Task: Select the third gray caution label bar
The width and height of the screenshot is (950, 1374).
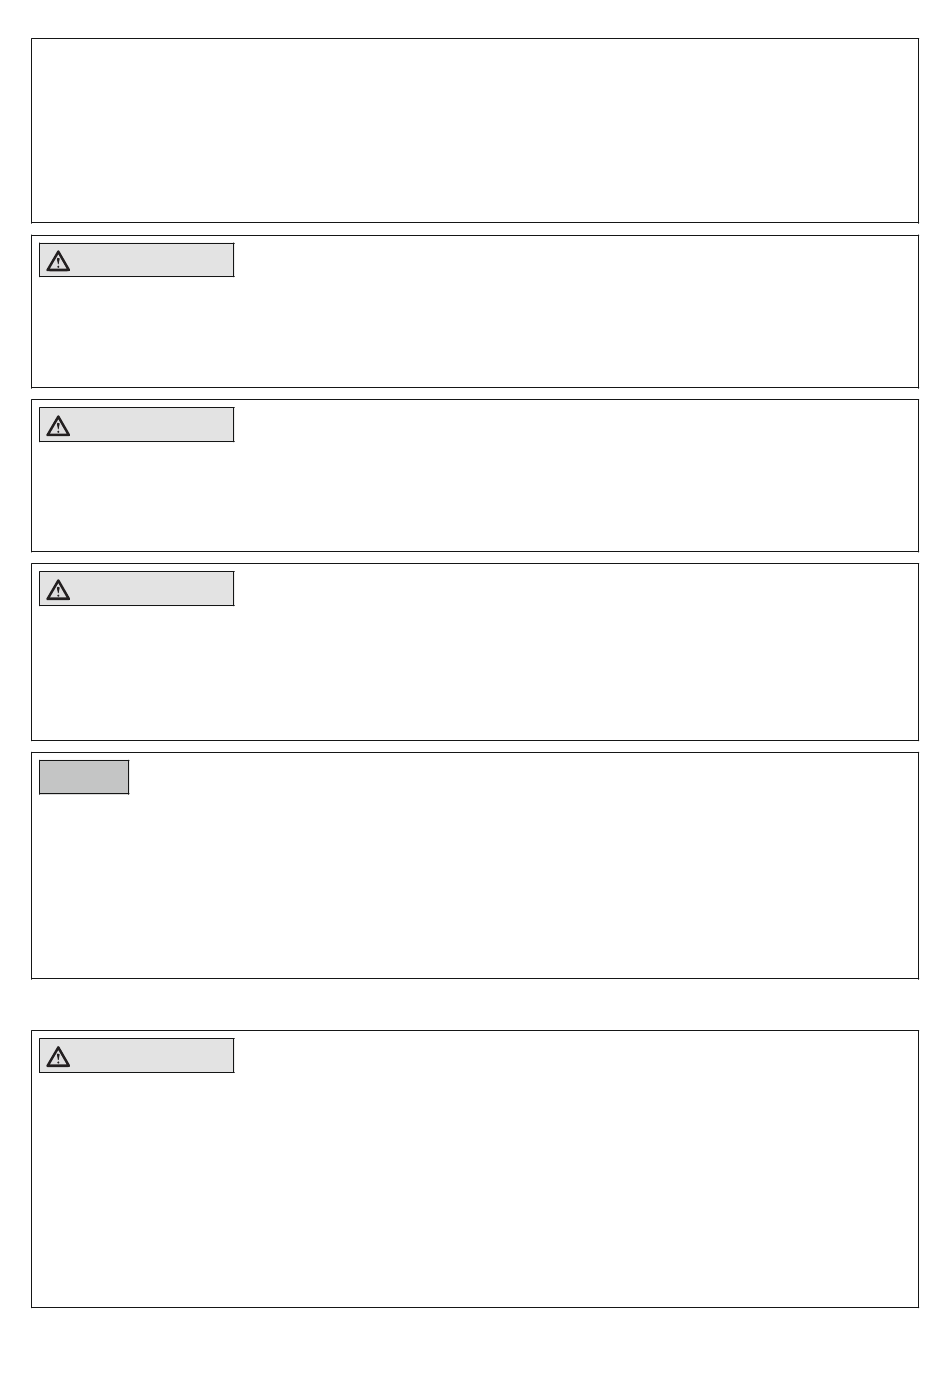Action: (136, 588)
